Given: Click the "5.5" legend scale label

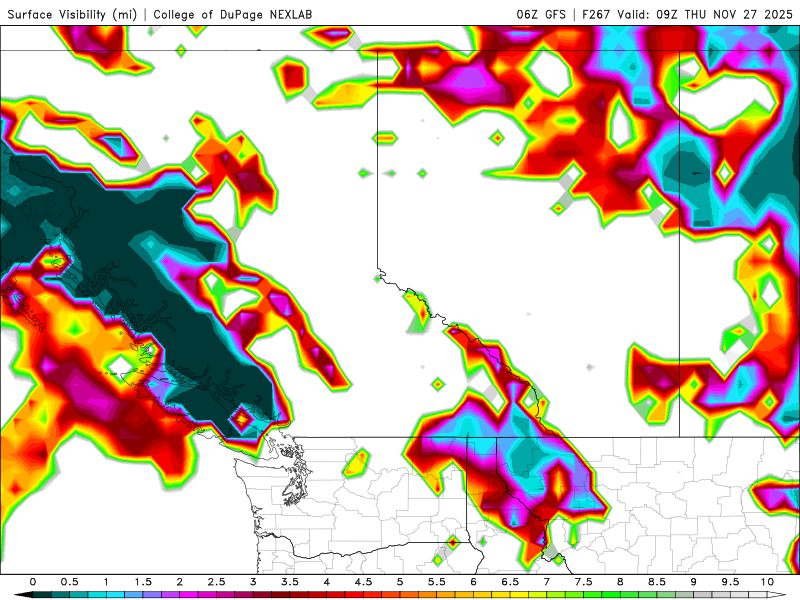Looking at the screenshot, I should pyautogui.click(x=437, y=582).
